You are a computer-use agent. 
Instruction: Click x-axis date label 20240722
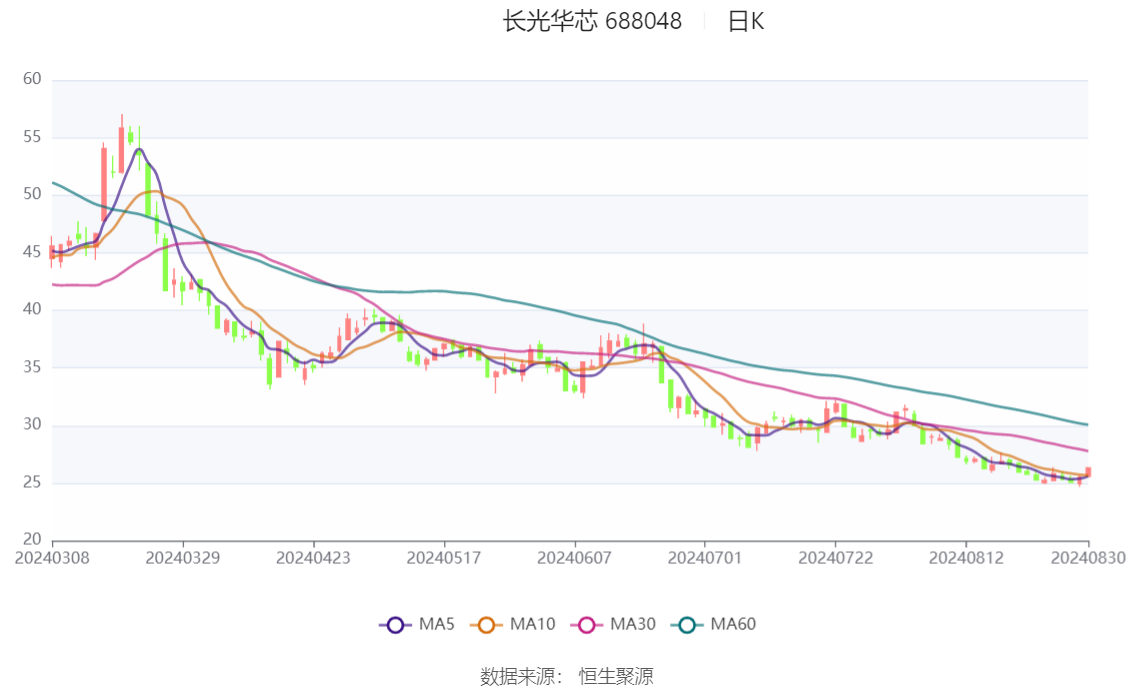(835, 558)
